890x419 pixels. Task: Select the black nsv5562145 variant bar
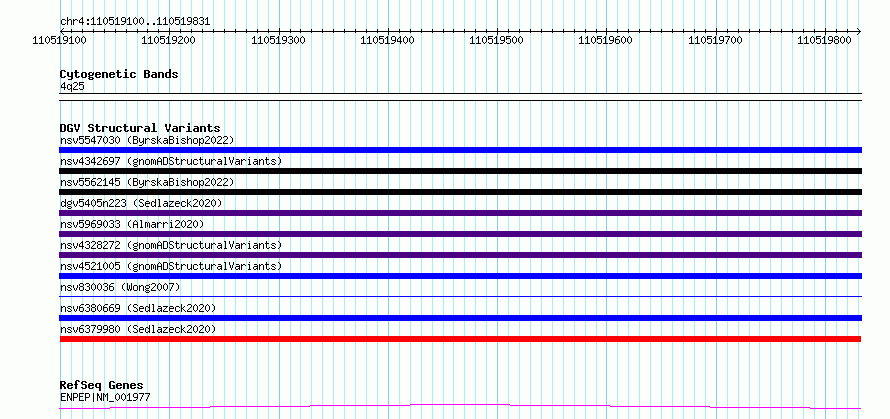461,192
